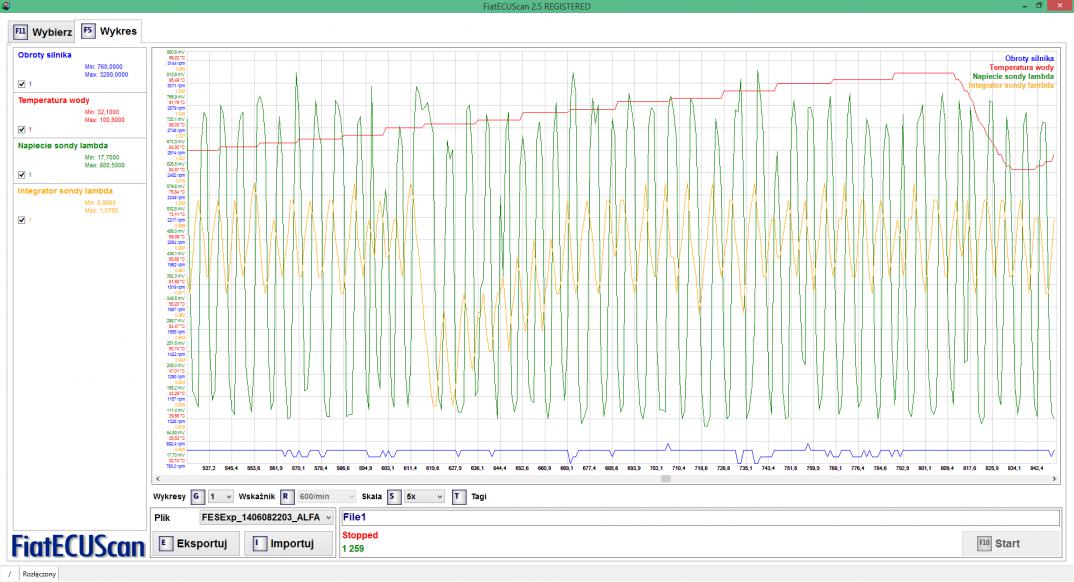Screen dimensions: 1074x582
Task: Open the Wykresy count dropdown
Action: (x=221, y=495)
